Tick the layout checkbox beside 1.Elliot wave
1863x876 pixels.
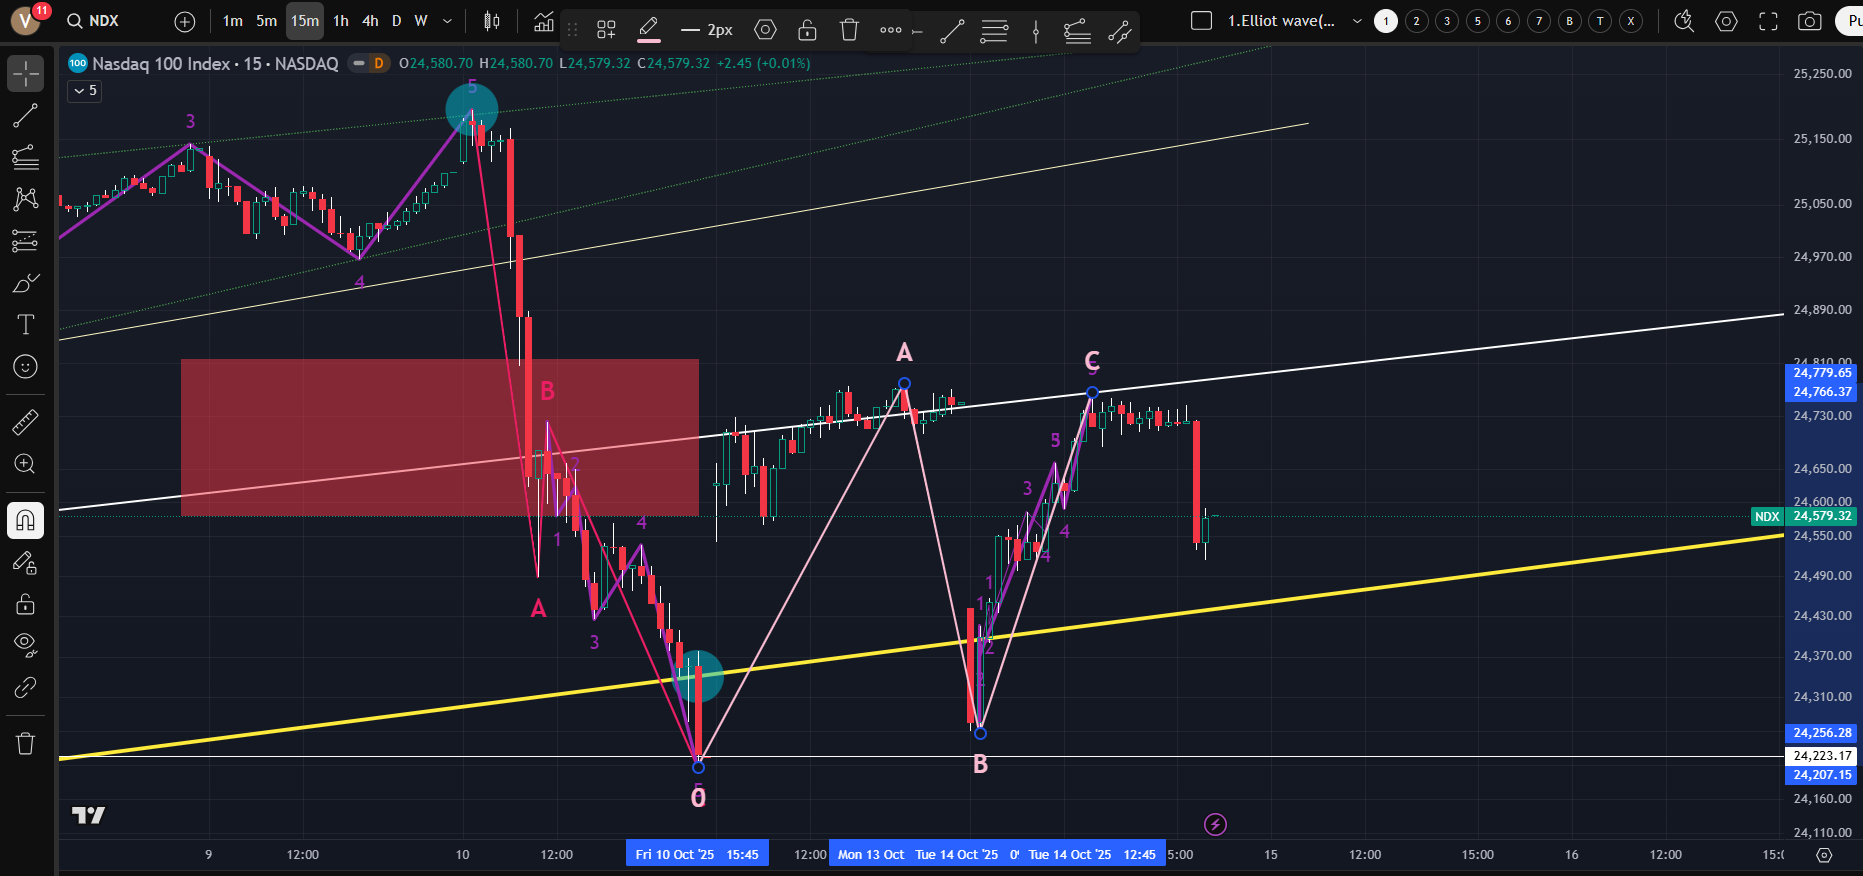click(x=1202, y=21)
